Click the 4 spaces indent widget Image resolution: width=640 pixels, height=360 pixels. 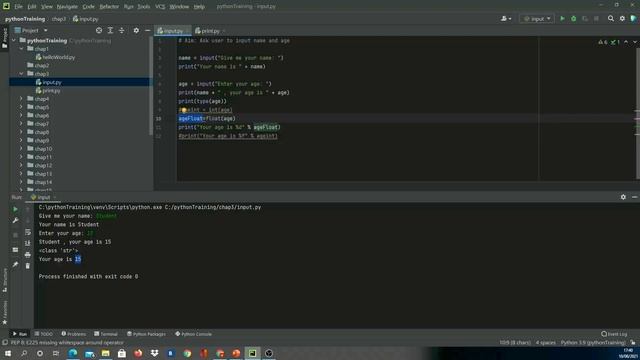(x=545, y=343)
